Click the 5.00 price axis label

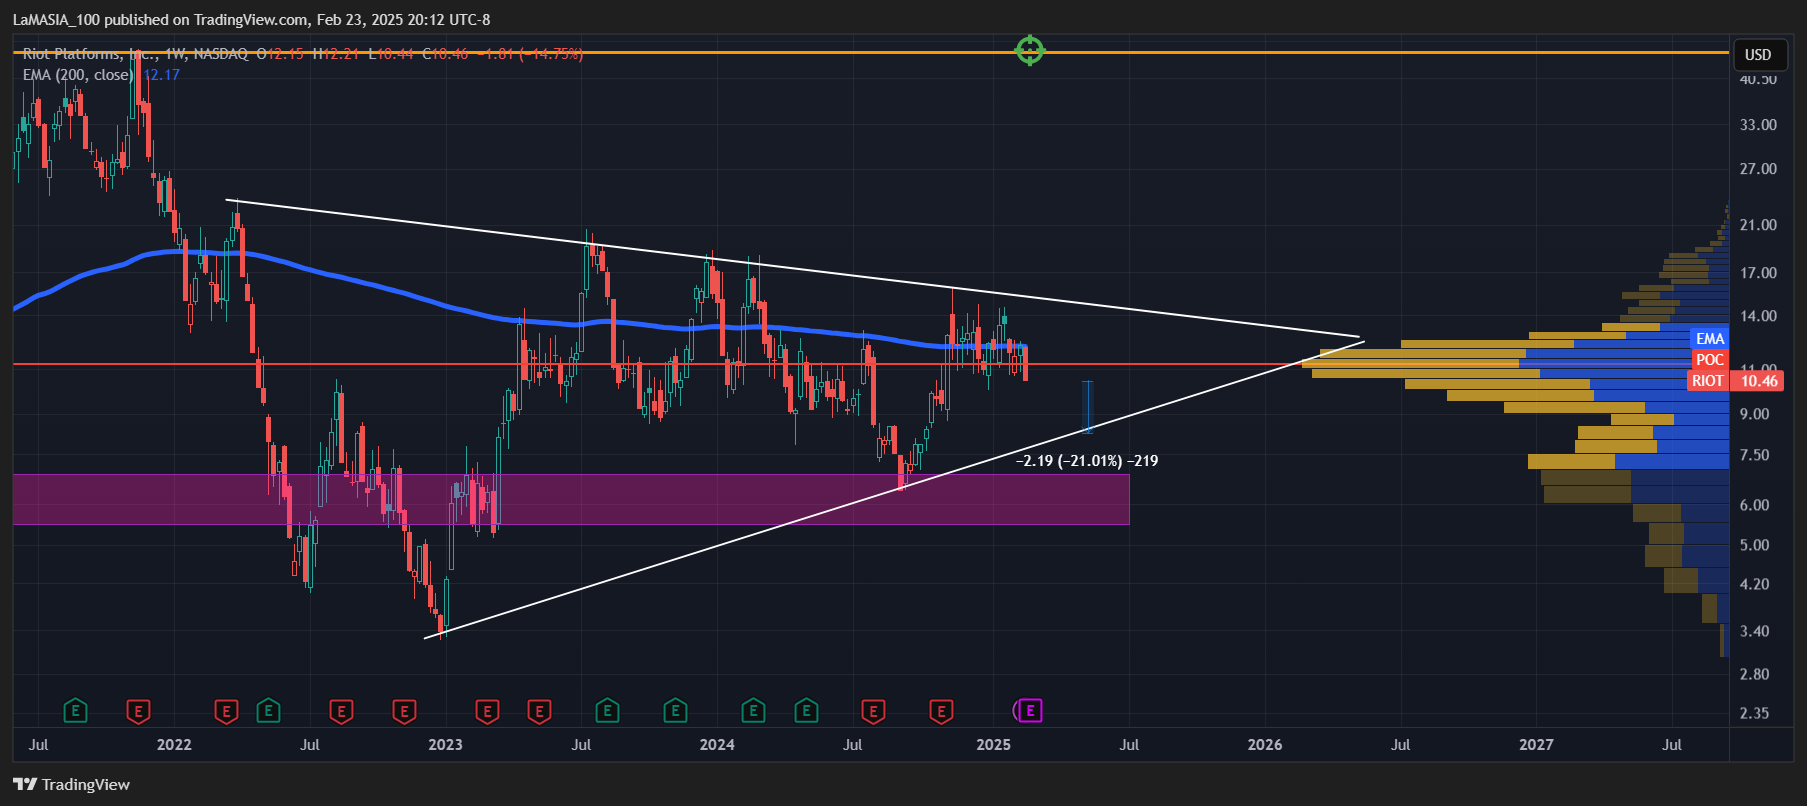[1755, 545]
